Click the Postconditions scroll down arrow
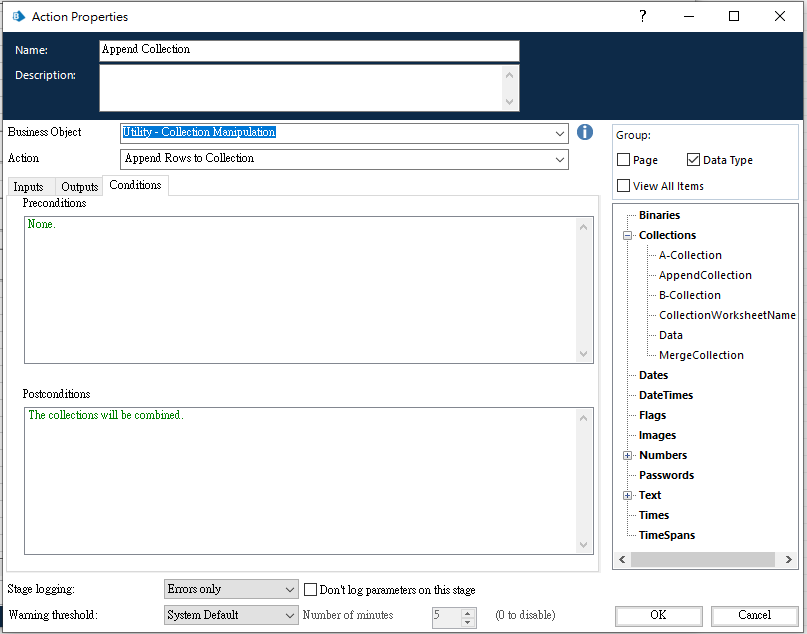 (x=584, y=545)
